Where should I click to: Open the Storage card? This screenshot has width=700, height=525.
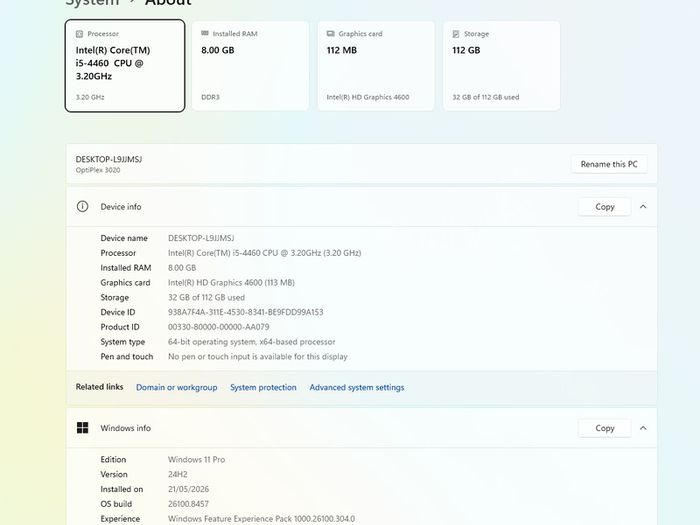pos(502,66)
